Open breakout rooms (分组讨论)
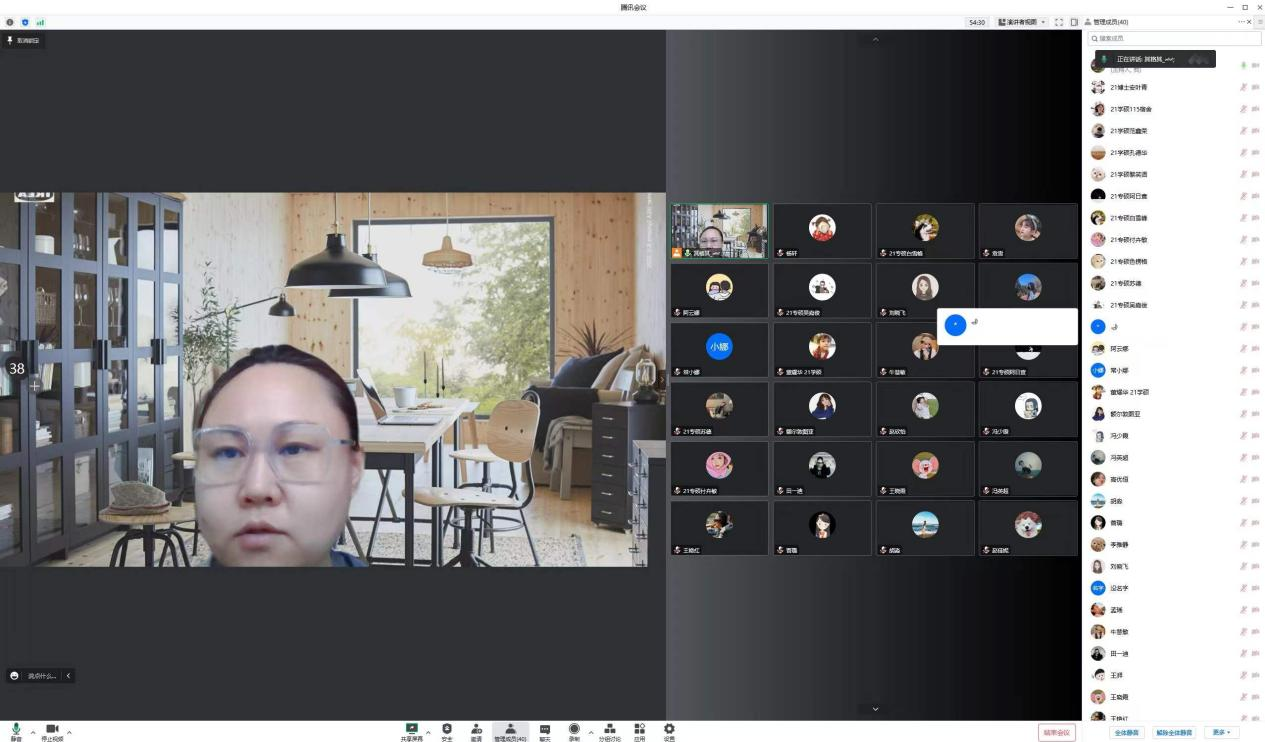Viewport: 1265px width, 742px height. point(609,731)
